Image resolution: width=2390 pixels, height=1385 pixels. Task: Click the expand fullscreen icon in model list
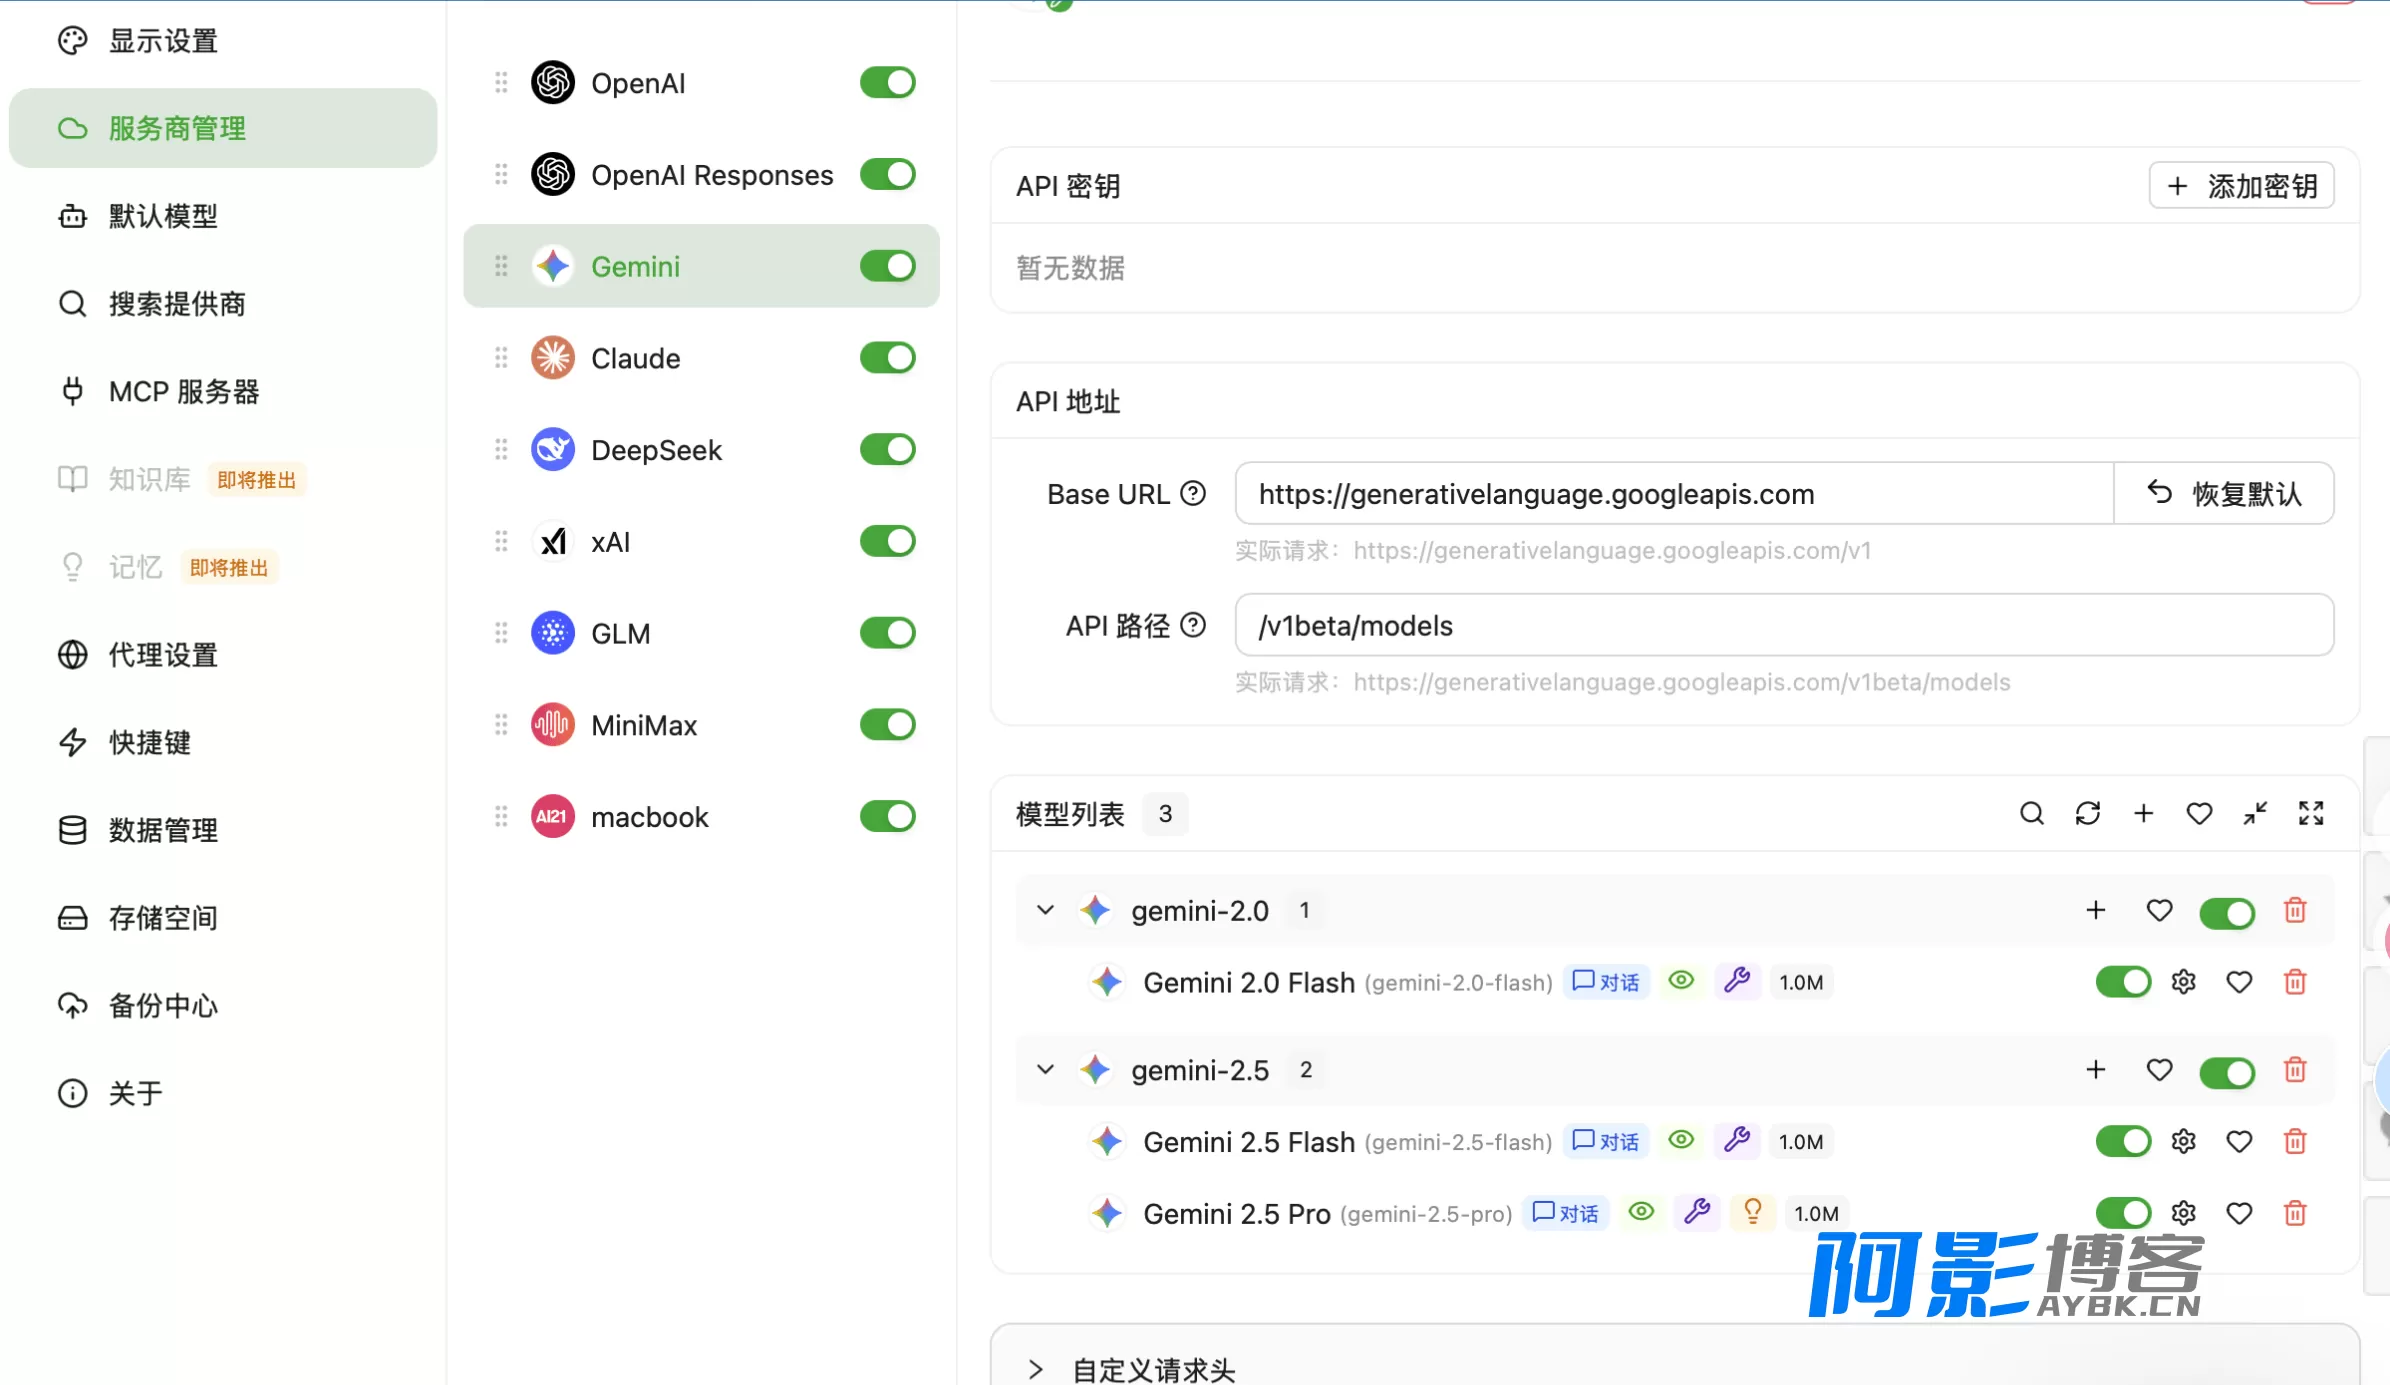click(x=2310, y=813)
